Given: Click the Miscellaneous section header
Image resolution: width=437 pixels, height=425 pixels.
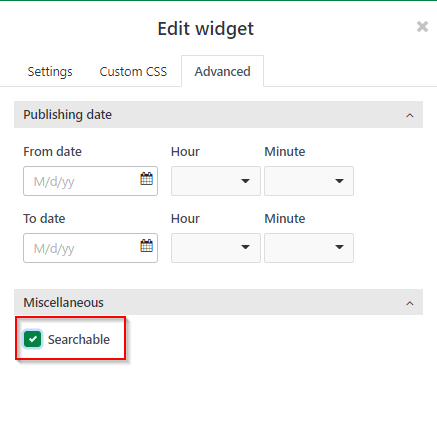Looking at the screenshot, I should (x=218, y=302).
